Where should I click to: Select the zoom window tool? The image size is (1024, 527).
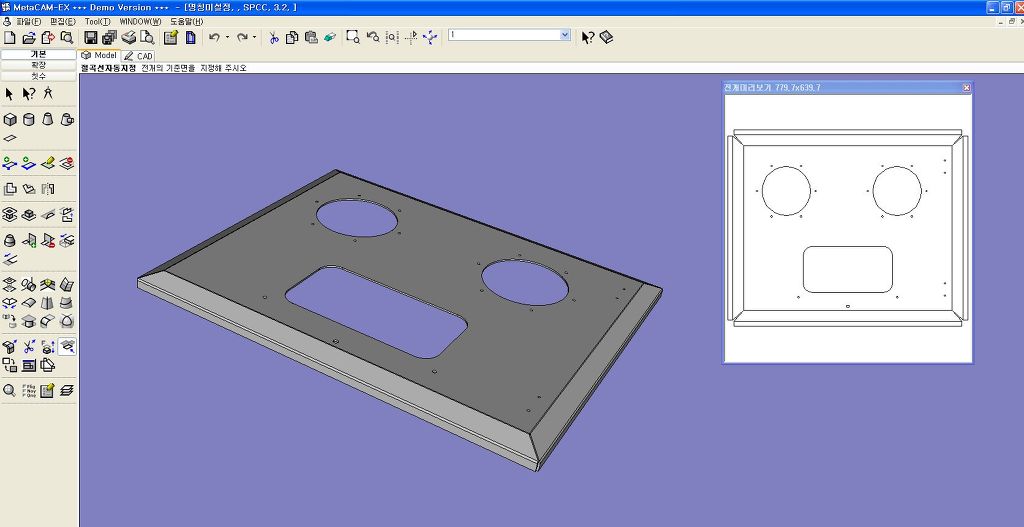[353, 37]
